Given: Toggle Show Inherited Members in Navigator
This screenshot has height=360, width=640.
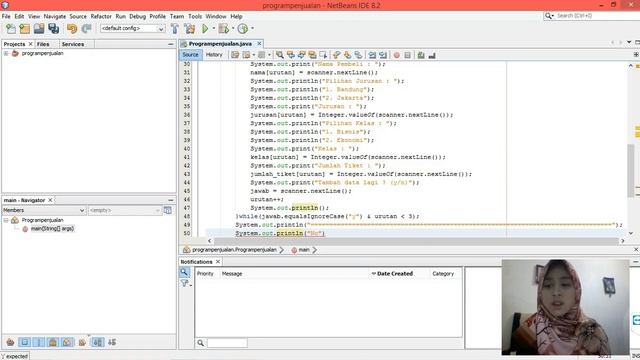Looking at the screenshot, I should coord(10,342).
